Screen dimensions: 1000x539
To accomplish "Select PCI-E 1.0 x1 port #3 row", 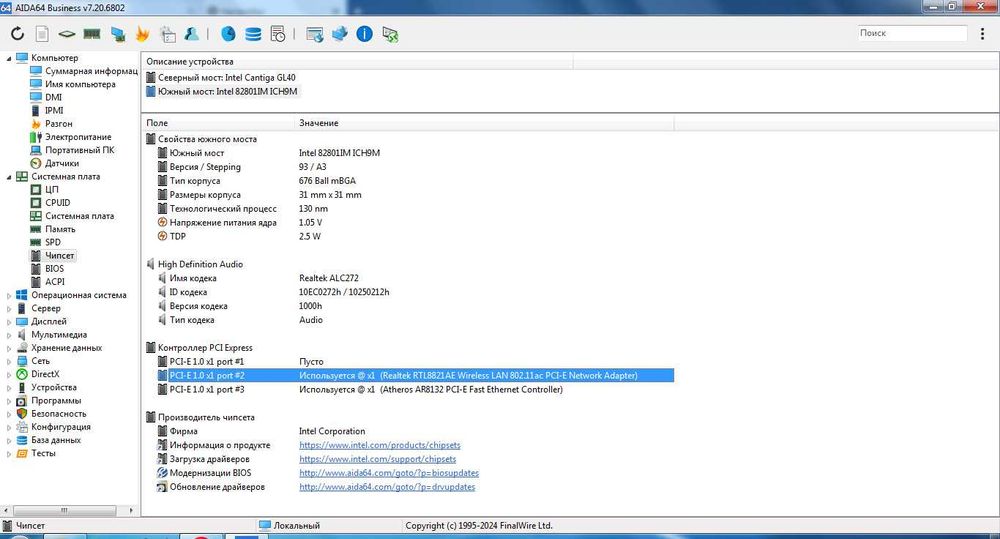I will click(x=409, y=390).
